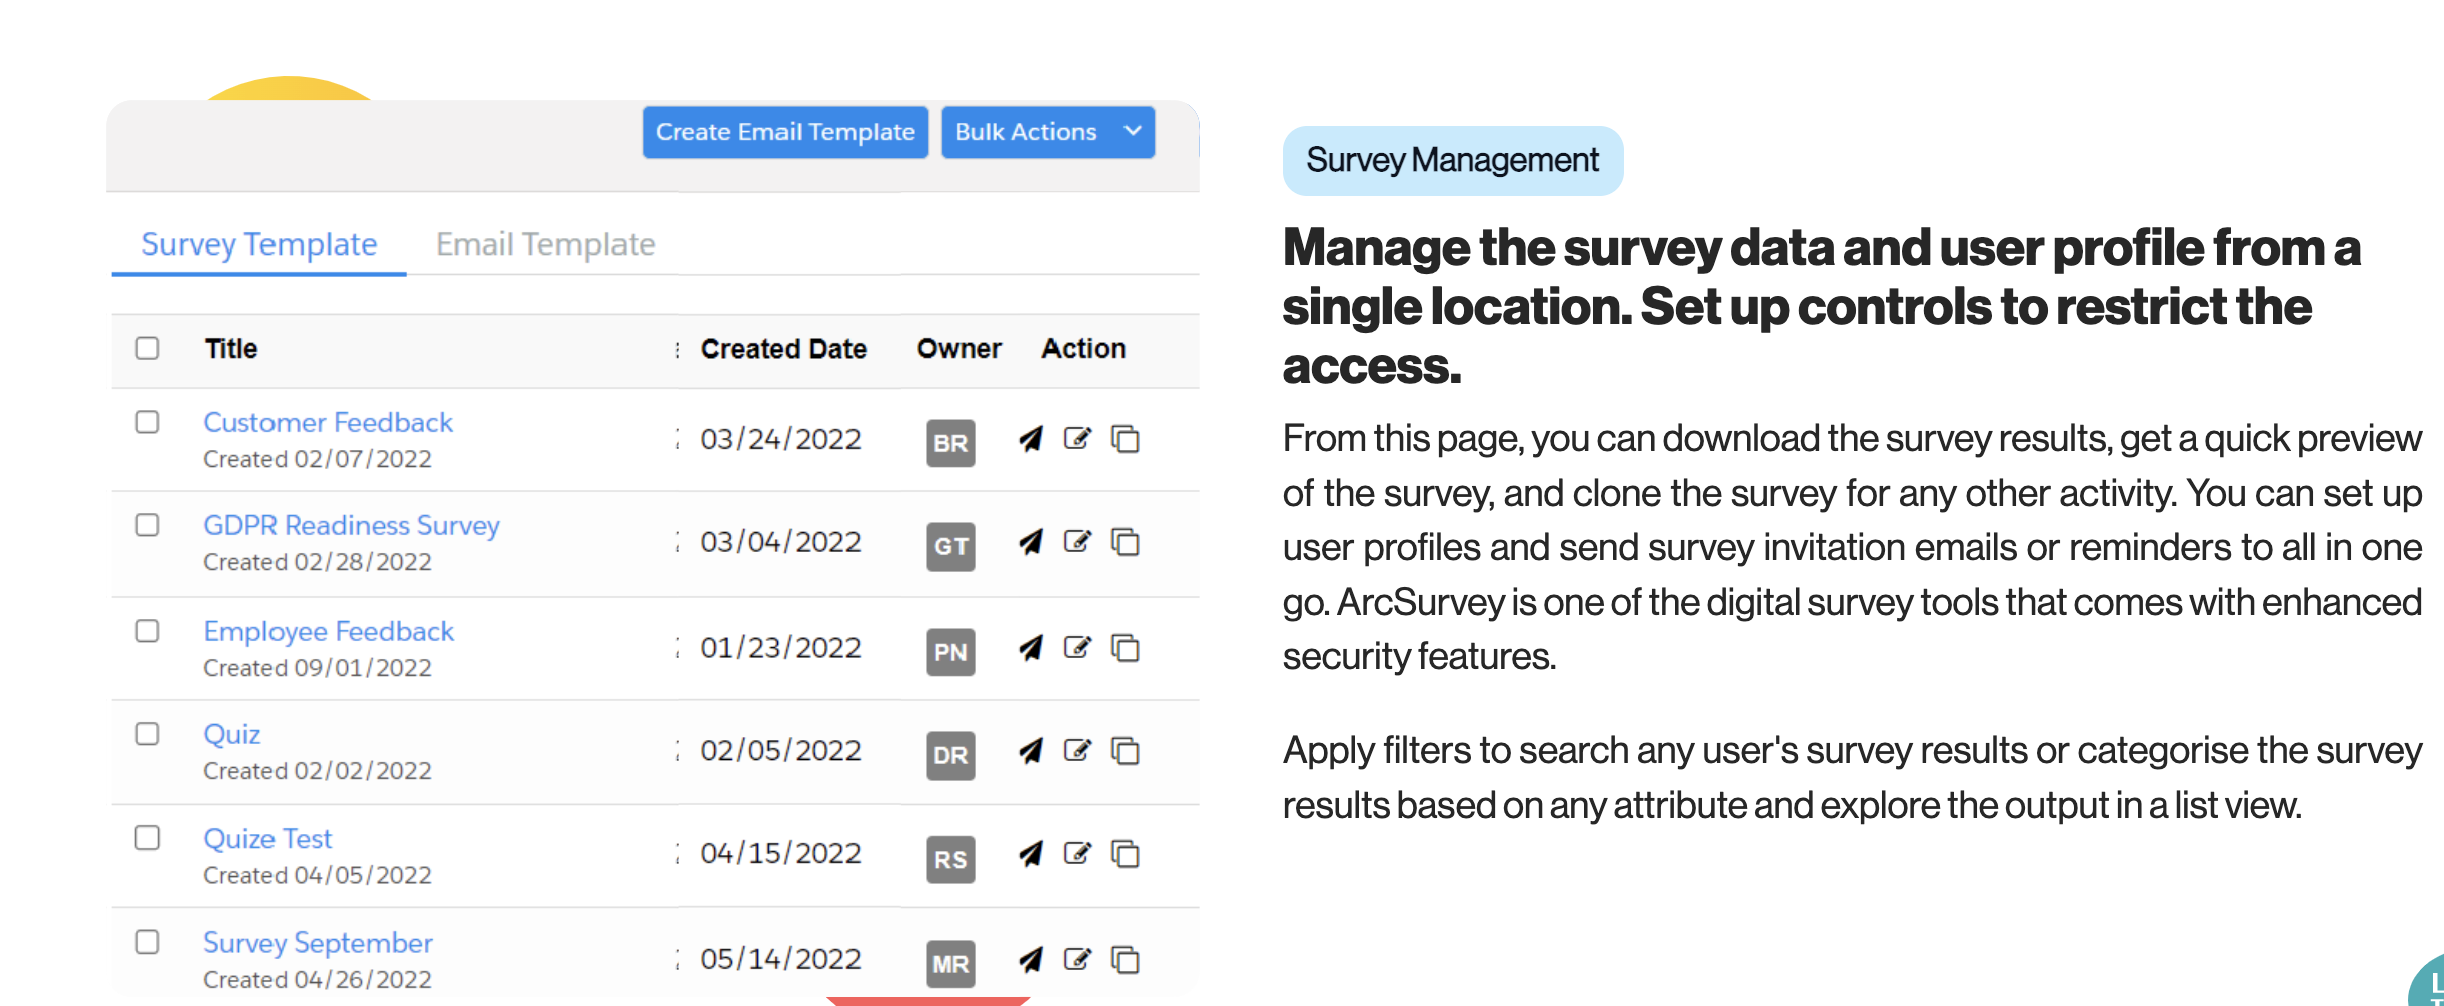
Task: Clone the Survey September survey
Action: pos(1126,960)
